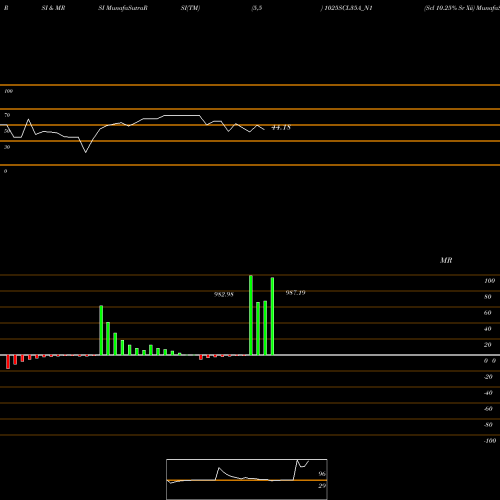
Task: Click the header text SI MunafaSutraR
Action: click(x=123, y=8)
